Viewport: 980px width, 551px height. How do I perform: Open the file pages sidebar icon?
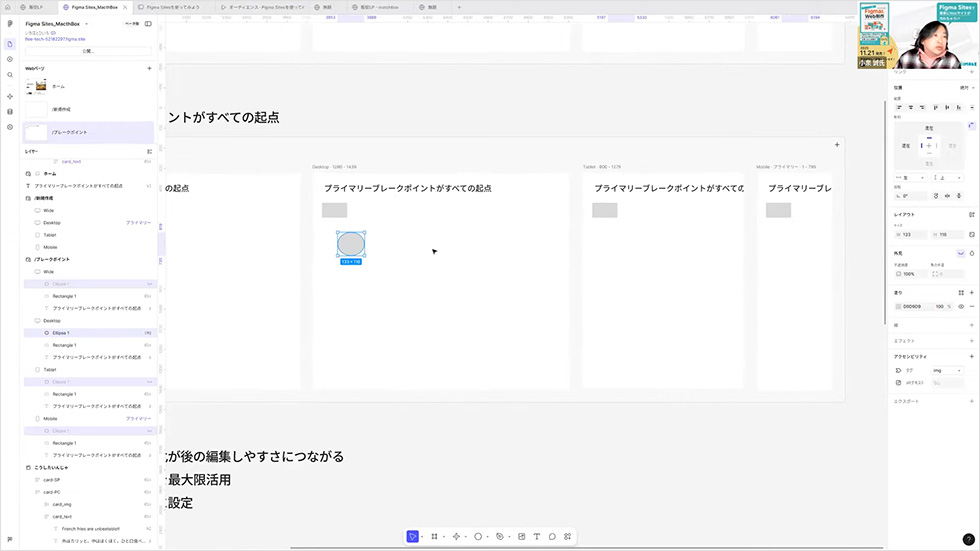[9, 44]
